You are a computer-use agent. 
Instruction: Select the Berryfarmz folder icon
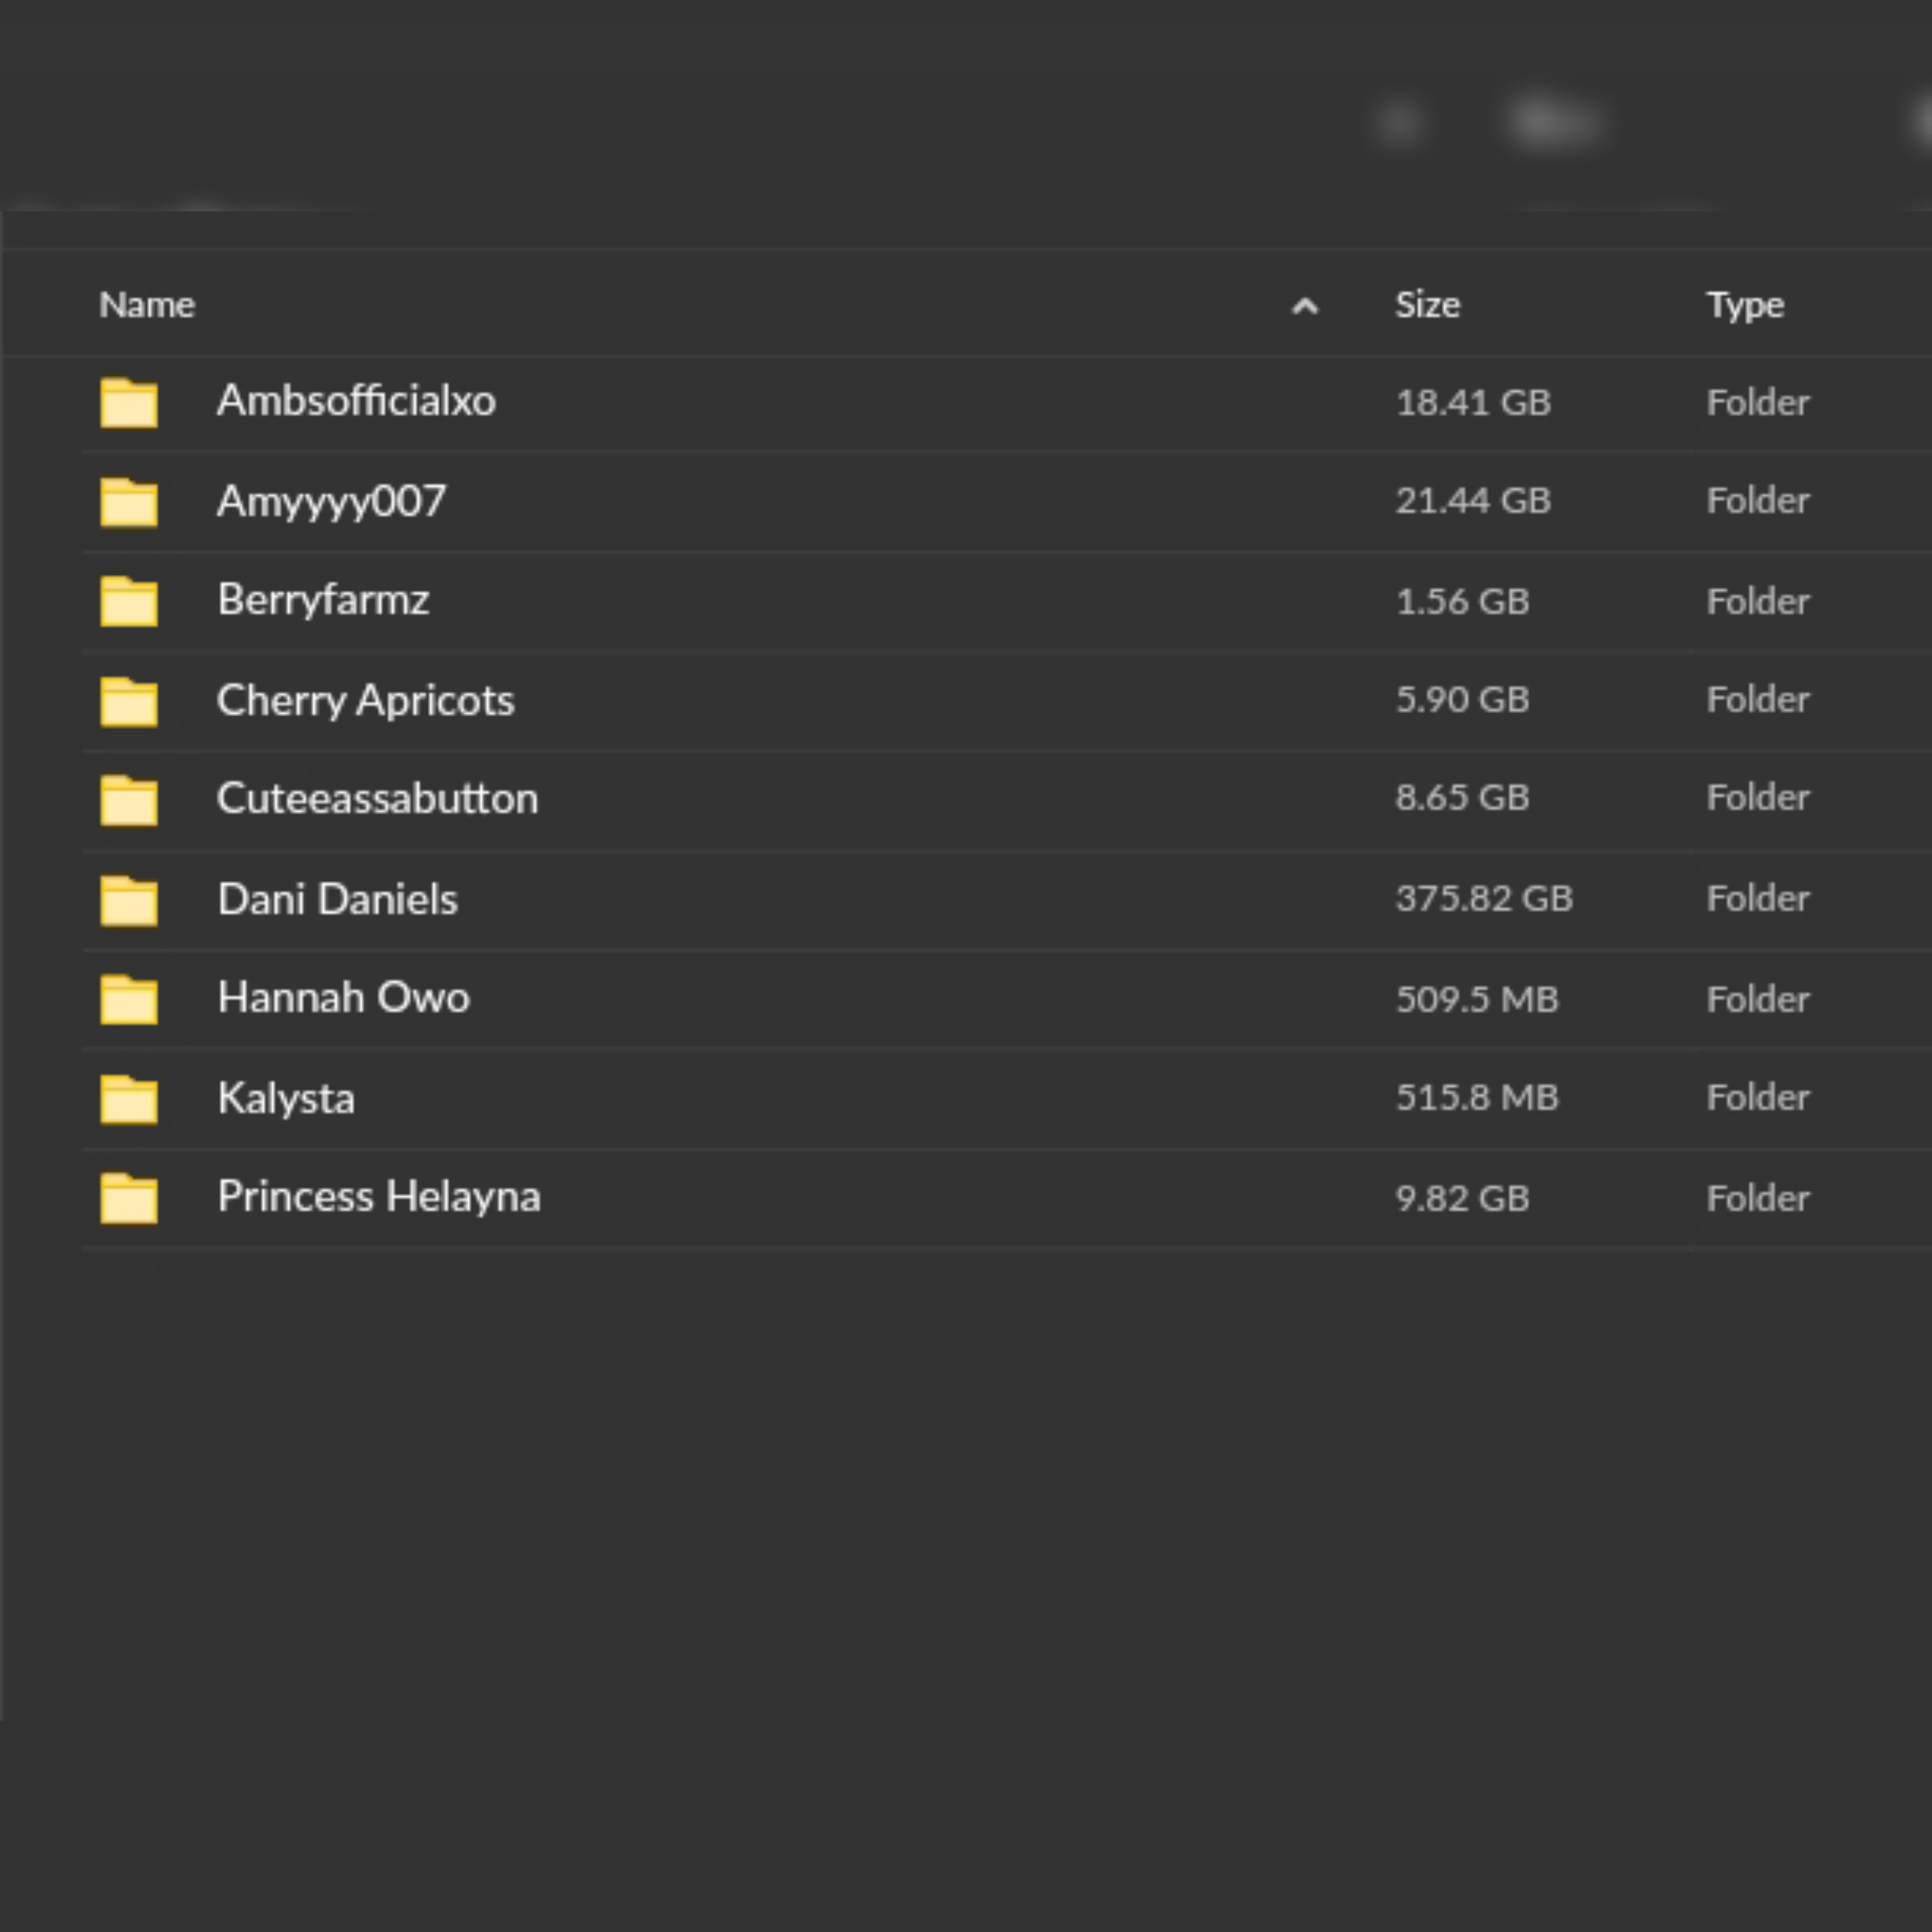pos(129,601)
